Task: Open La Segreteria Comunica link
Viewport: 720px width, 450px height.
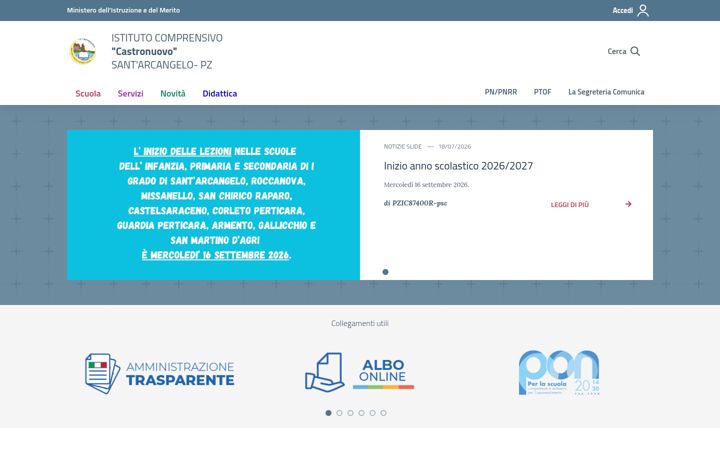Action: (606, 92)
